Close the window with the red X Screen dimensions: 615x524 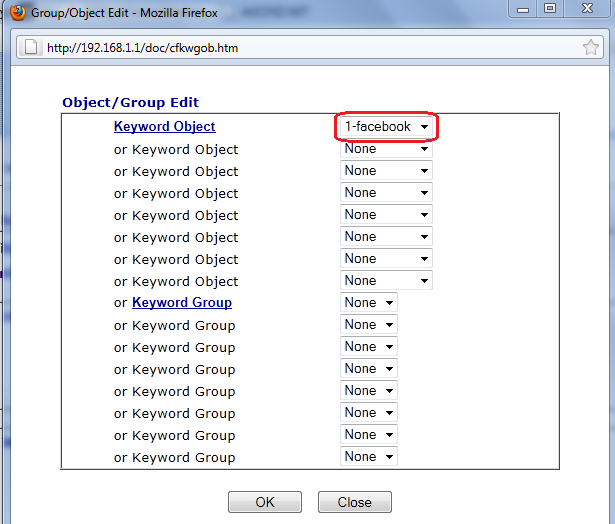tap(588, 9)
